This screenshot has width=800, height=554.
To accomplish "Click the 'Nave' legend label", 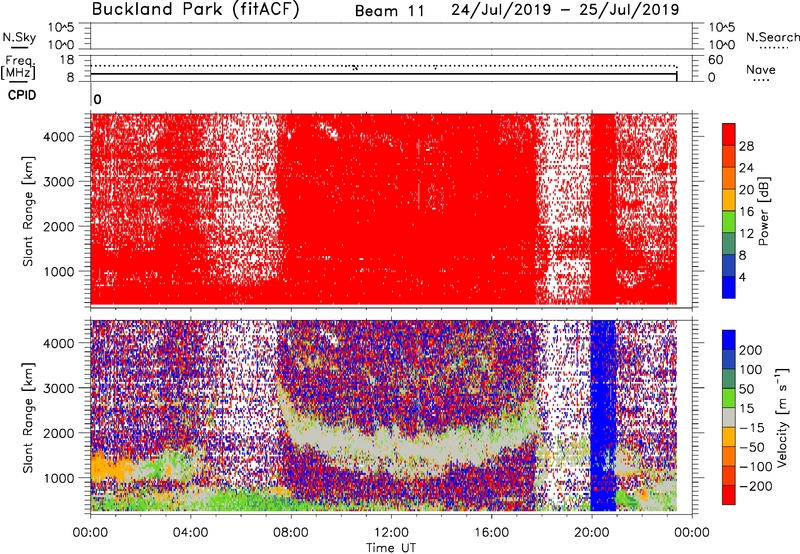I will click(761, 70).
